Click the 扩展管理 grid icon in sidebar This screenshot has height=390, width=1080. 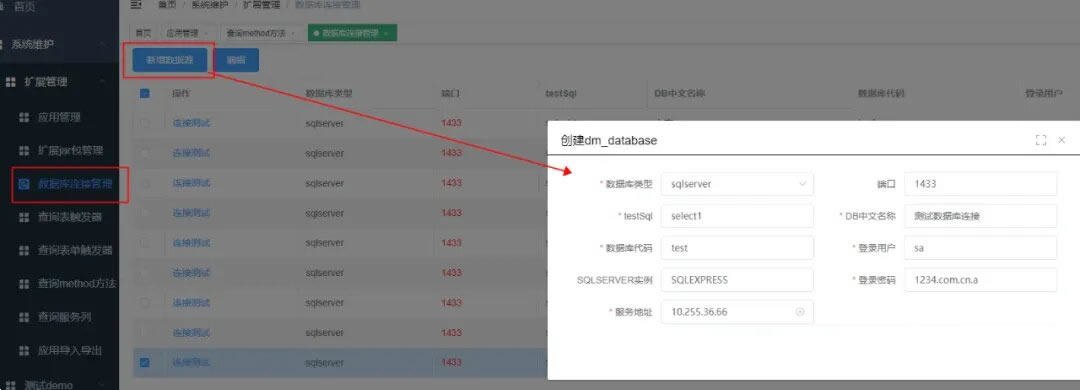[x=10, y=82]
